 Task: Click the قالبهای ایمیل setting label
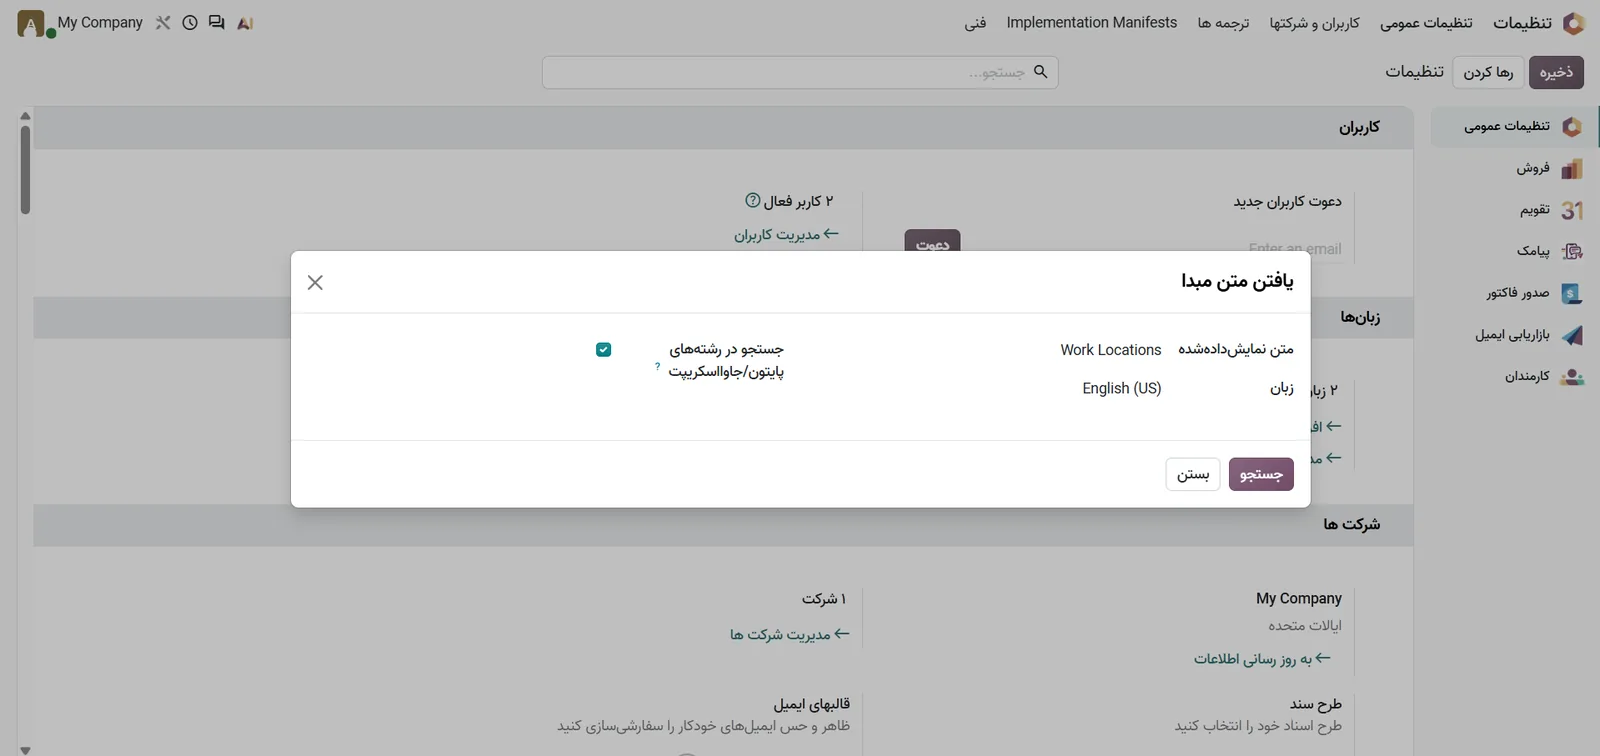[811, 704]
